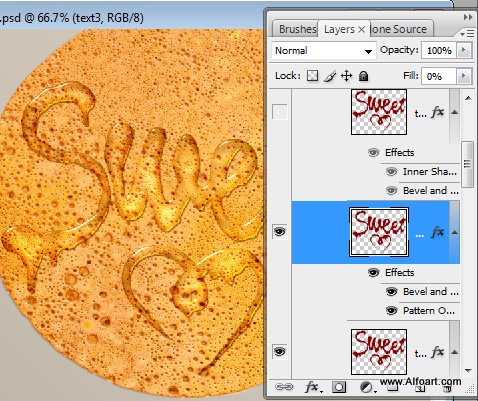The height and width of the screenshot is (401, 478).
Task: Click the selected layer's Sweet thumbnail
Action: [379, 232]
